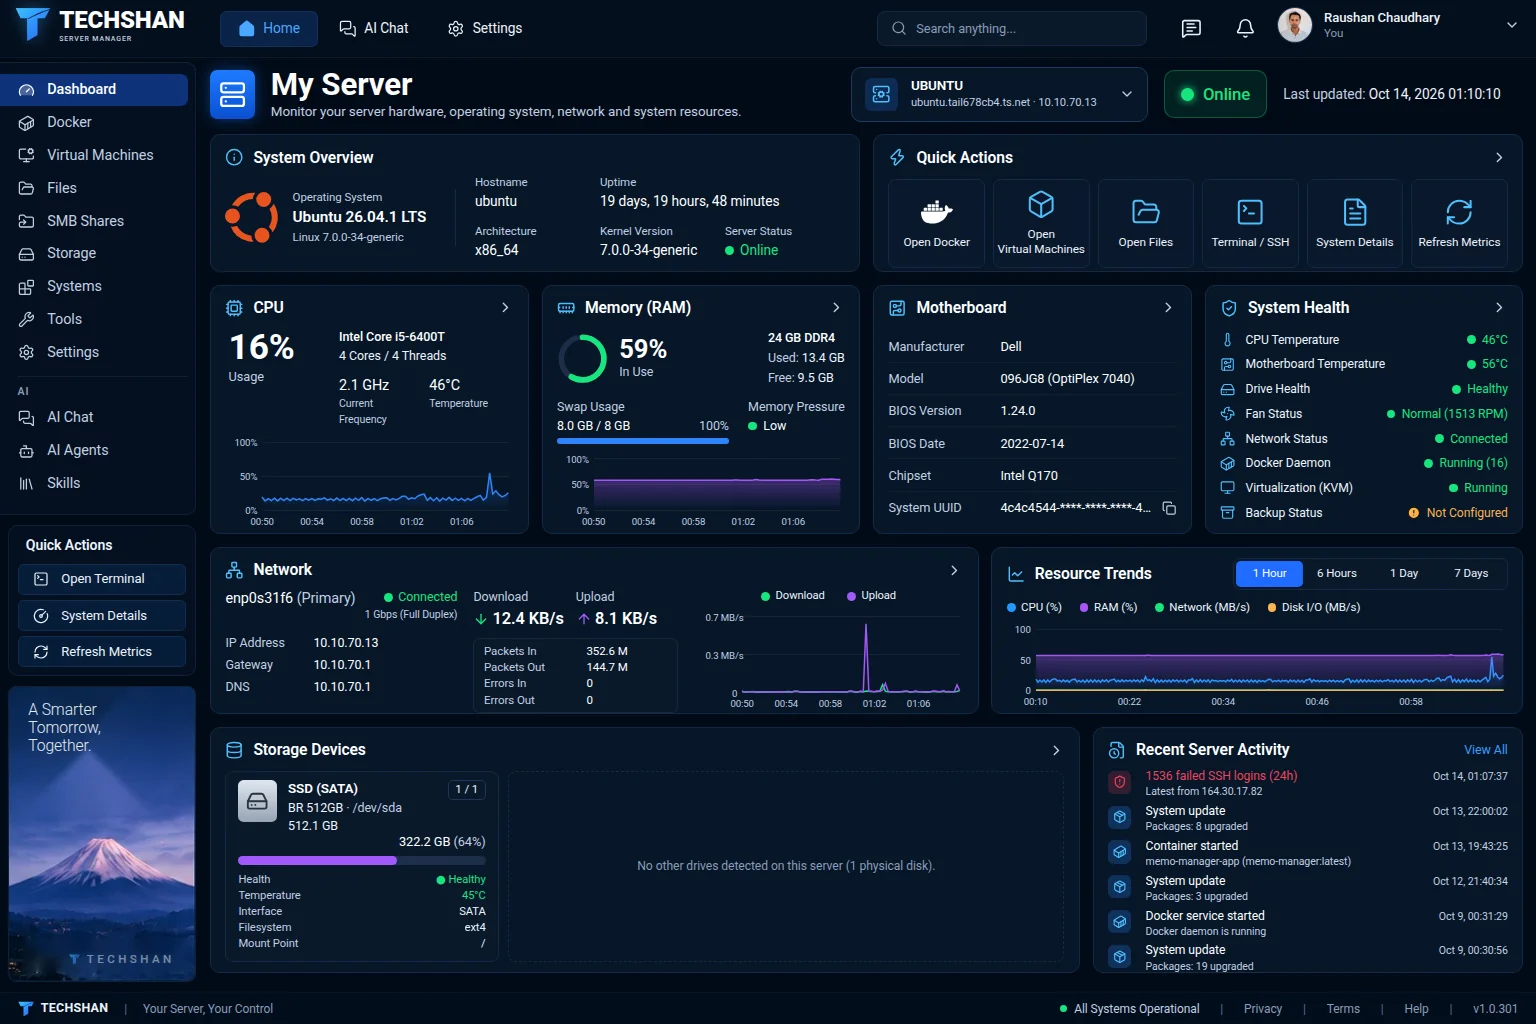The width and height of the screenshot is (1536, 1024).
Task: Open Skills in sidebar
Action: tap(94, 483)
